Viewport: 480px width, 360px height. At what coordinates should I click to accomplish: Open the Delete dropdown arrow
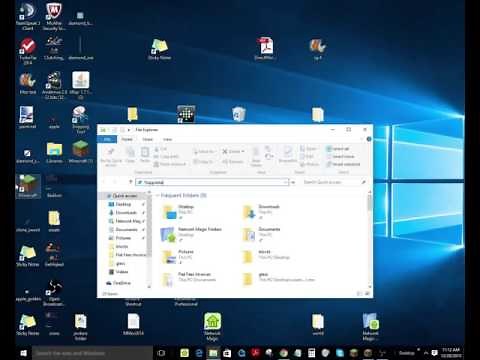(243, 152)
